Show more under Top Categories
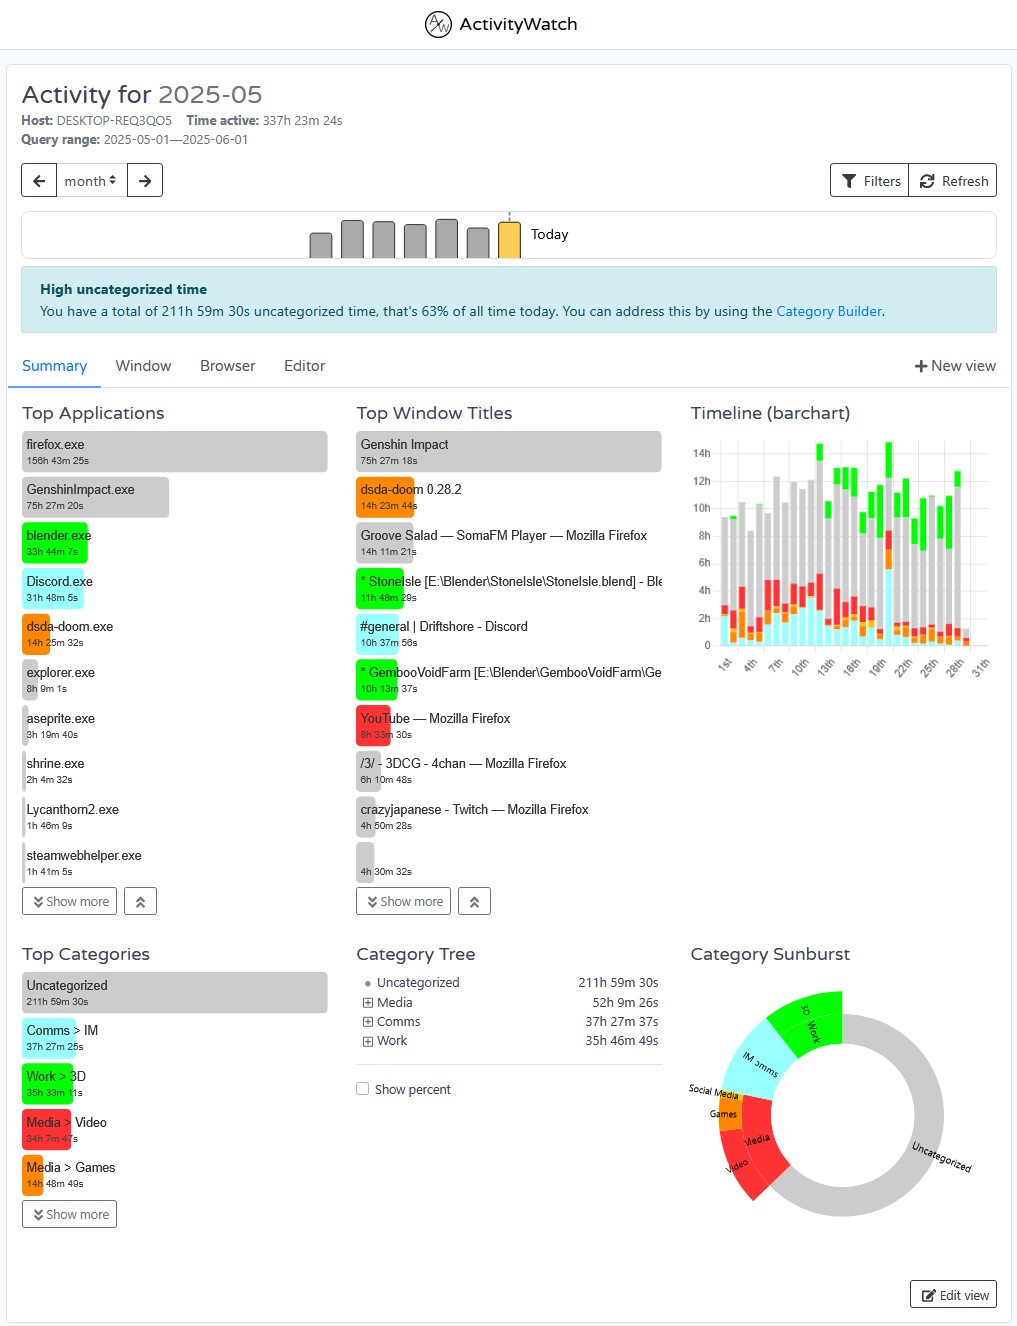The width and height of the screenshot is (1017, 1326). 69,1214
